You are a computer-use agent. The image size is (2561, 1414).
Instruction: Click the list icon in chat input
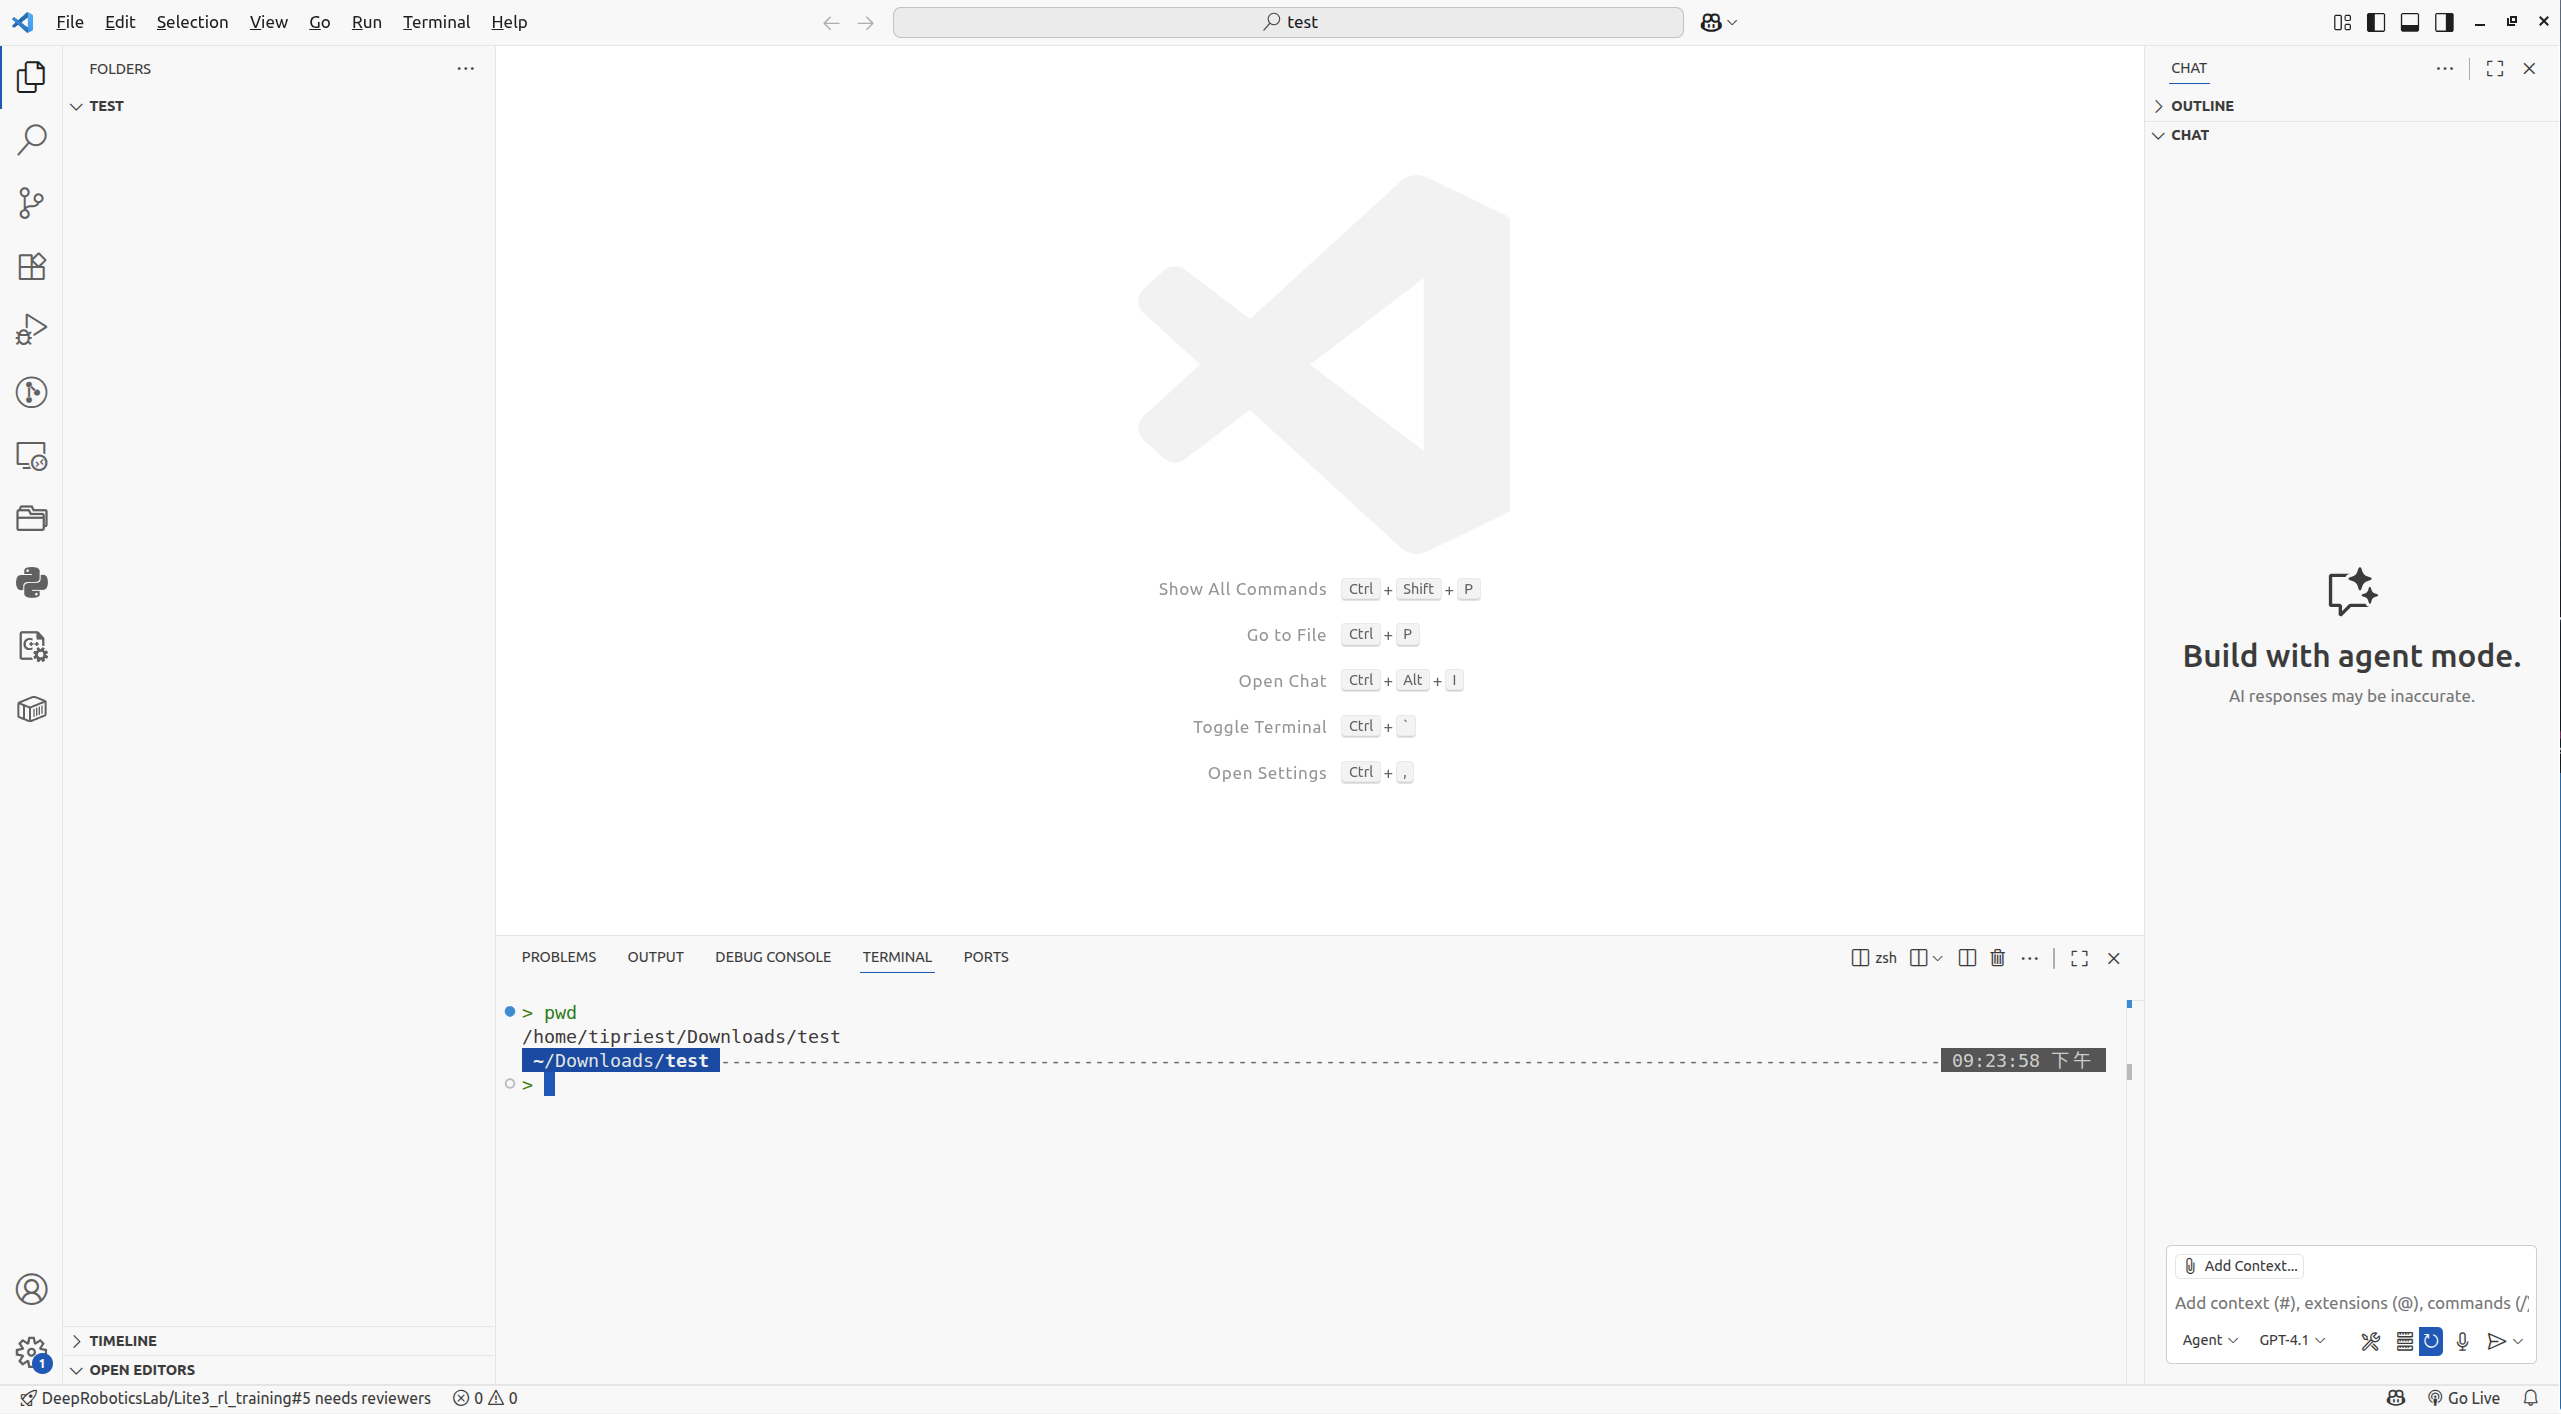point(2404,1341)
